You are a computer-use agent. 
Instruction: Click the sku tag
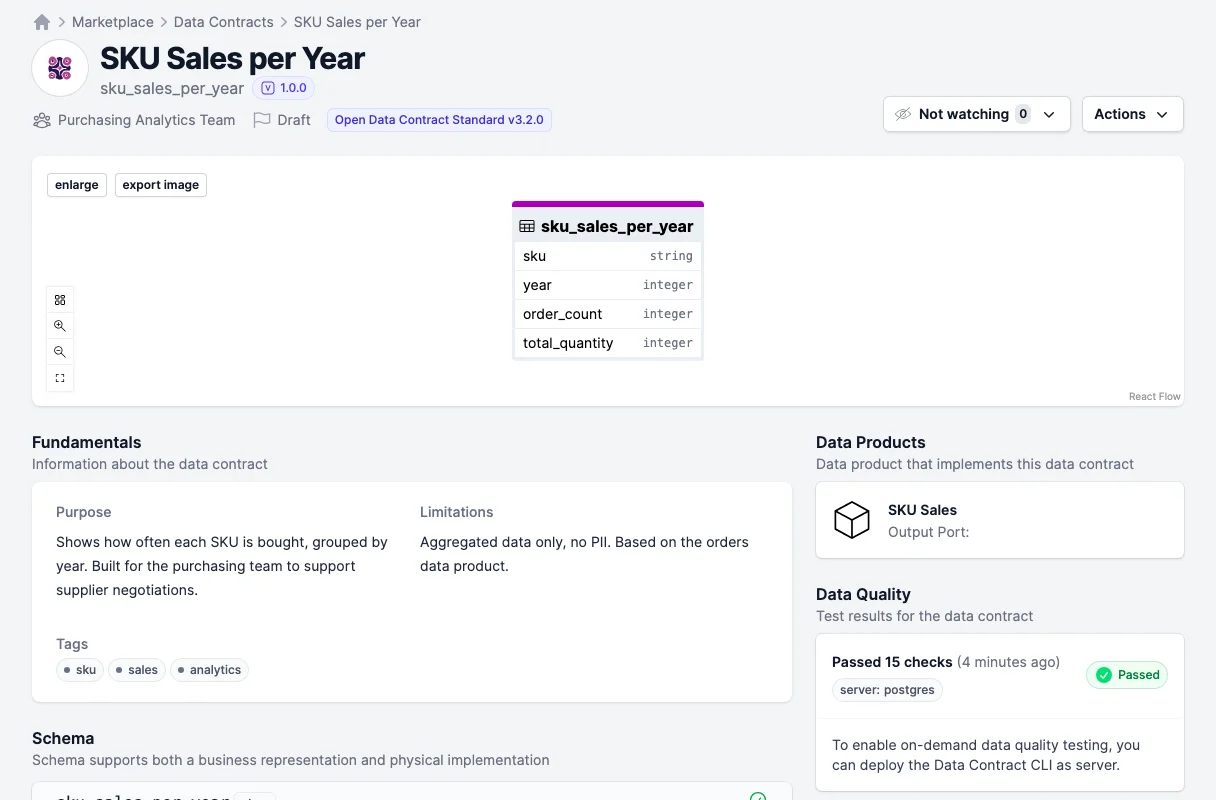[x=80, y=670]
